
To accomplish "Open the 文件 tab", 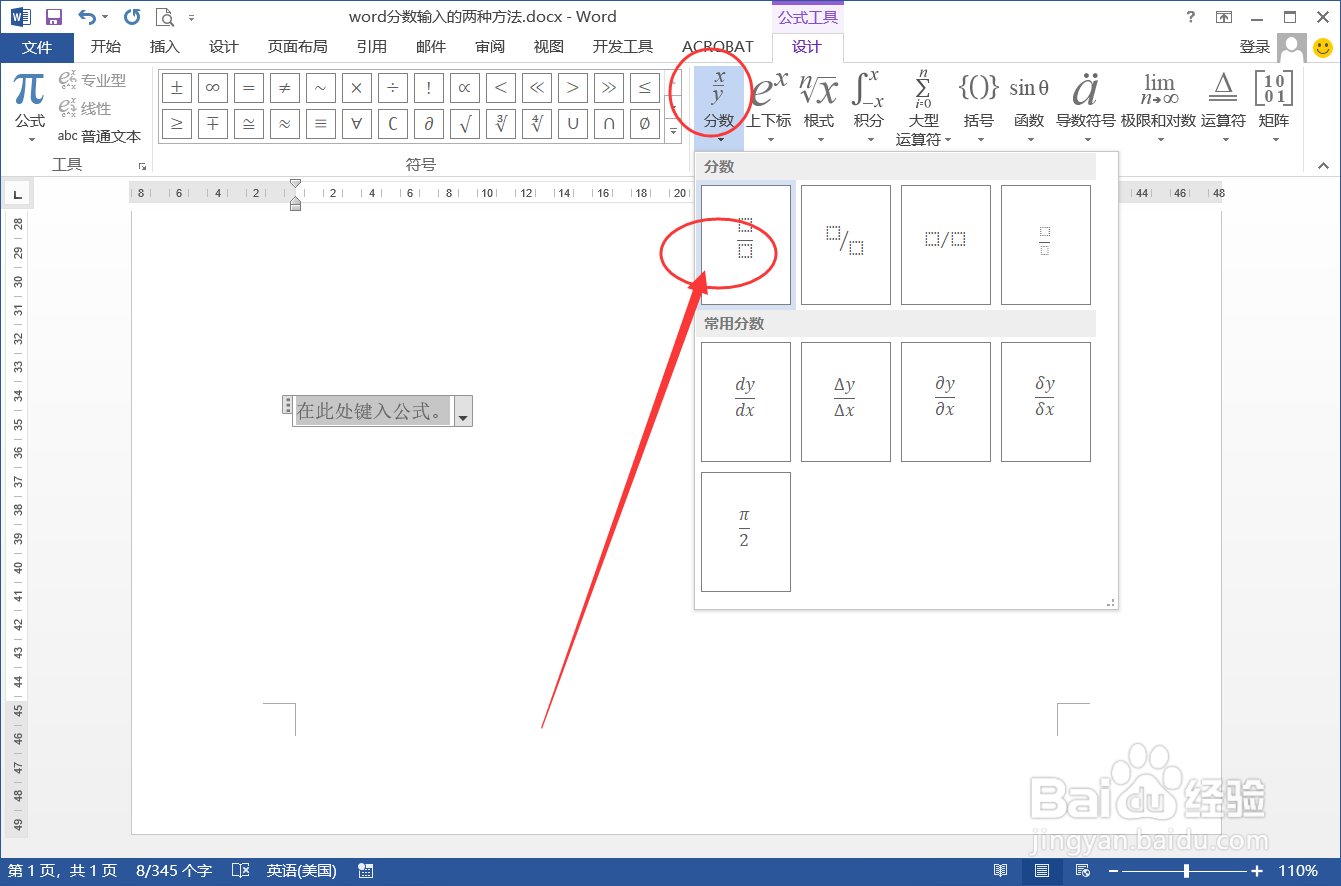I will (37, 47).
